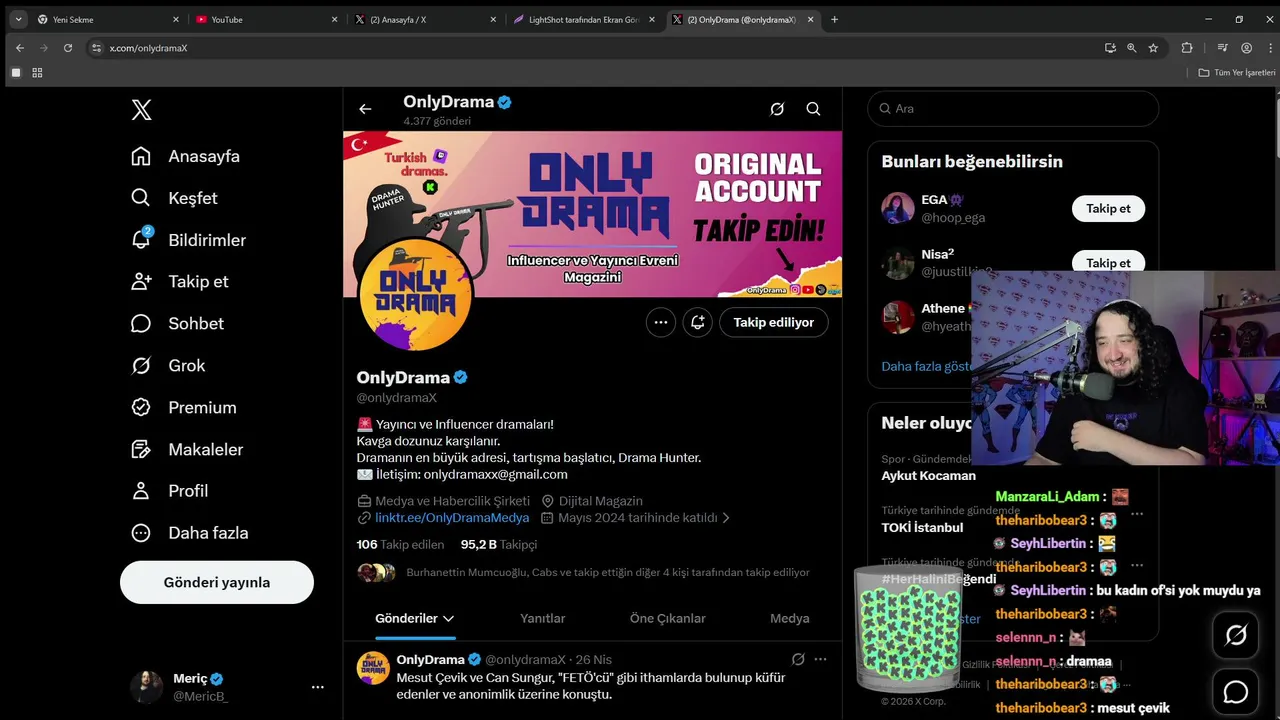The width and height of the screenshot is (1280, 720).
Task: Click browser back arrow
Action: click(x=20, y=47)
